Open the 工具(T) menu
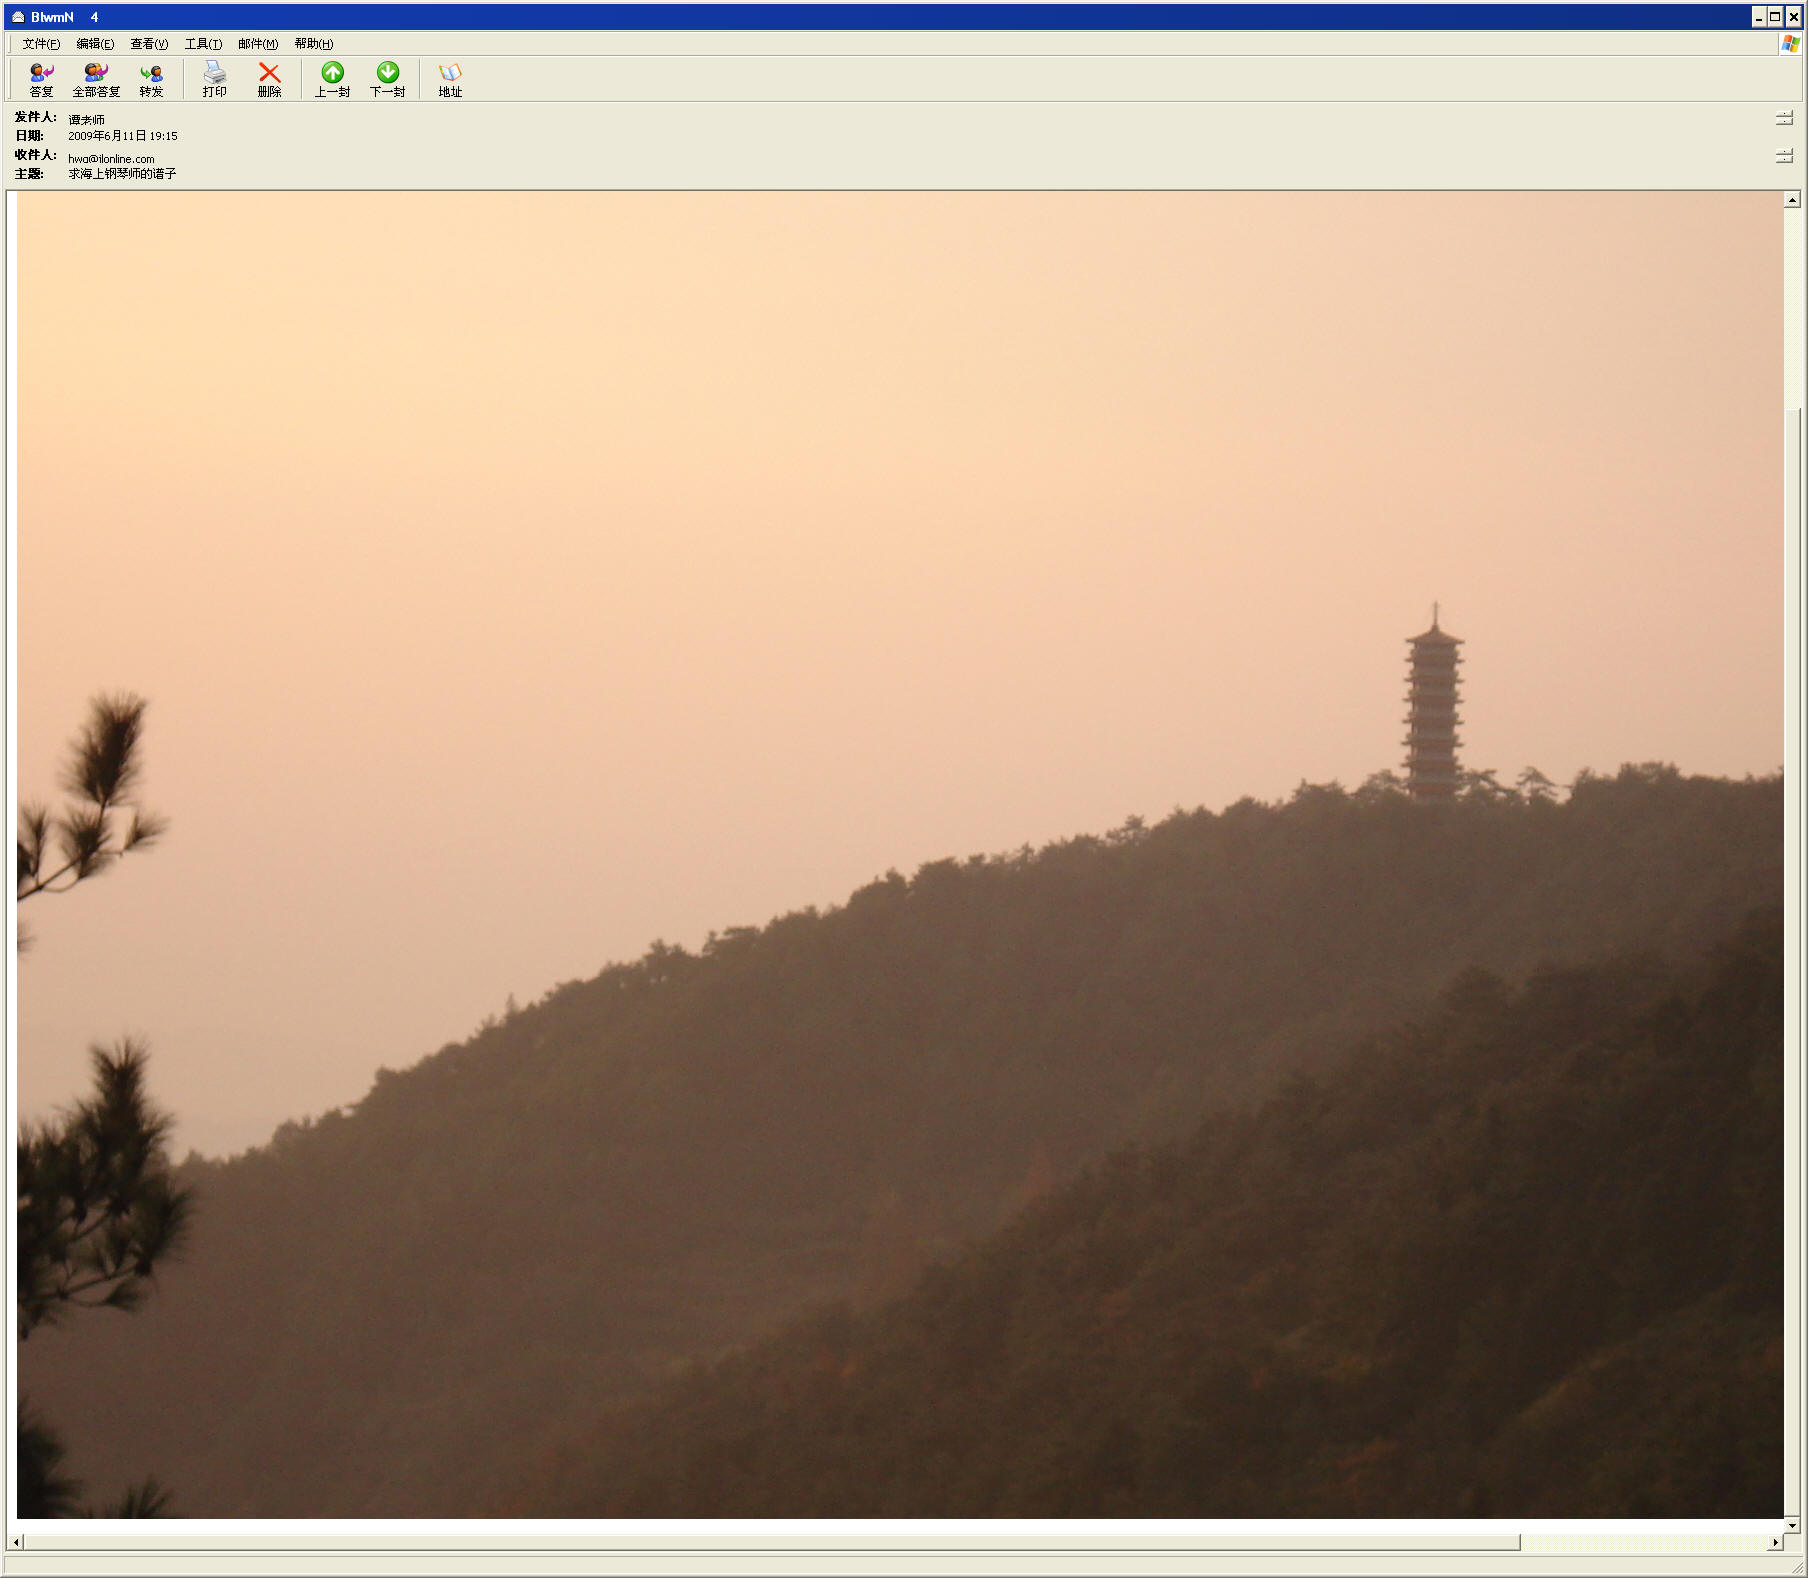 [x=203, y=44]
